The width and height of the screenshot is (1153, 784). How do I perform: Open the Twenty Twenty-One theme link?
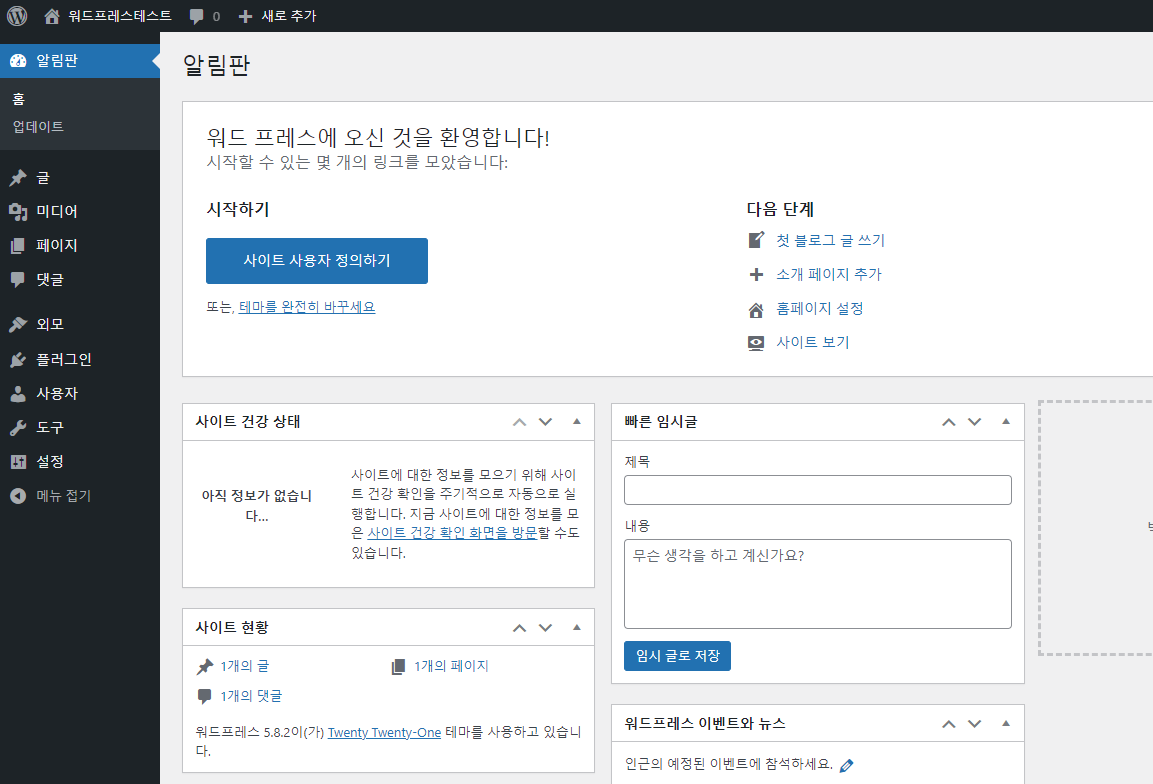385,733
